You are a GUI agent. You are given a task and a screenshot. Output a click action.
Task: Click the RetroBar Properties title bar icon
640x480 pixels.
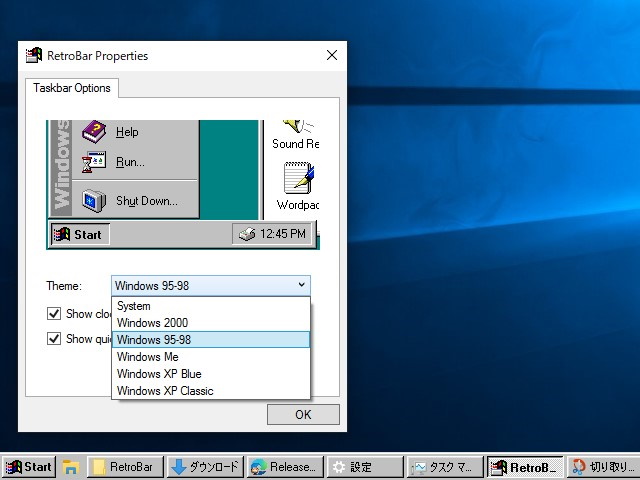(x=34, y=55)
